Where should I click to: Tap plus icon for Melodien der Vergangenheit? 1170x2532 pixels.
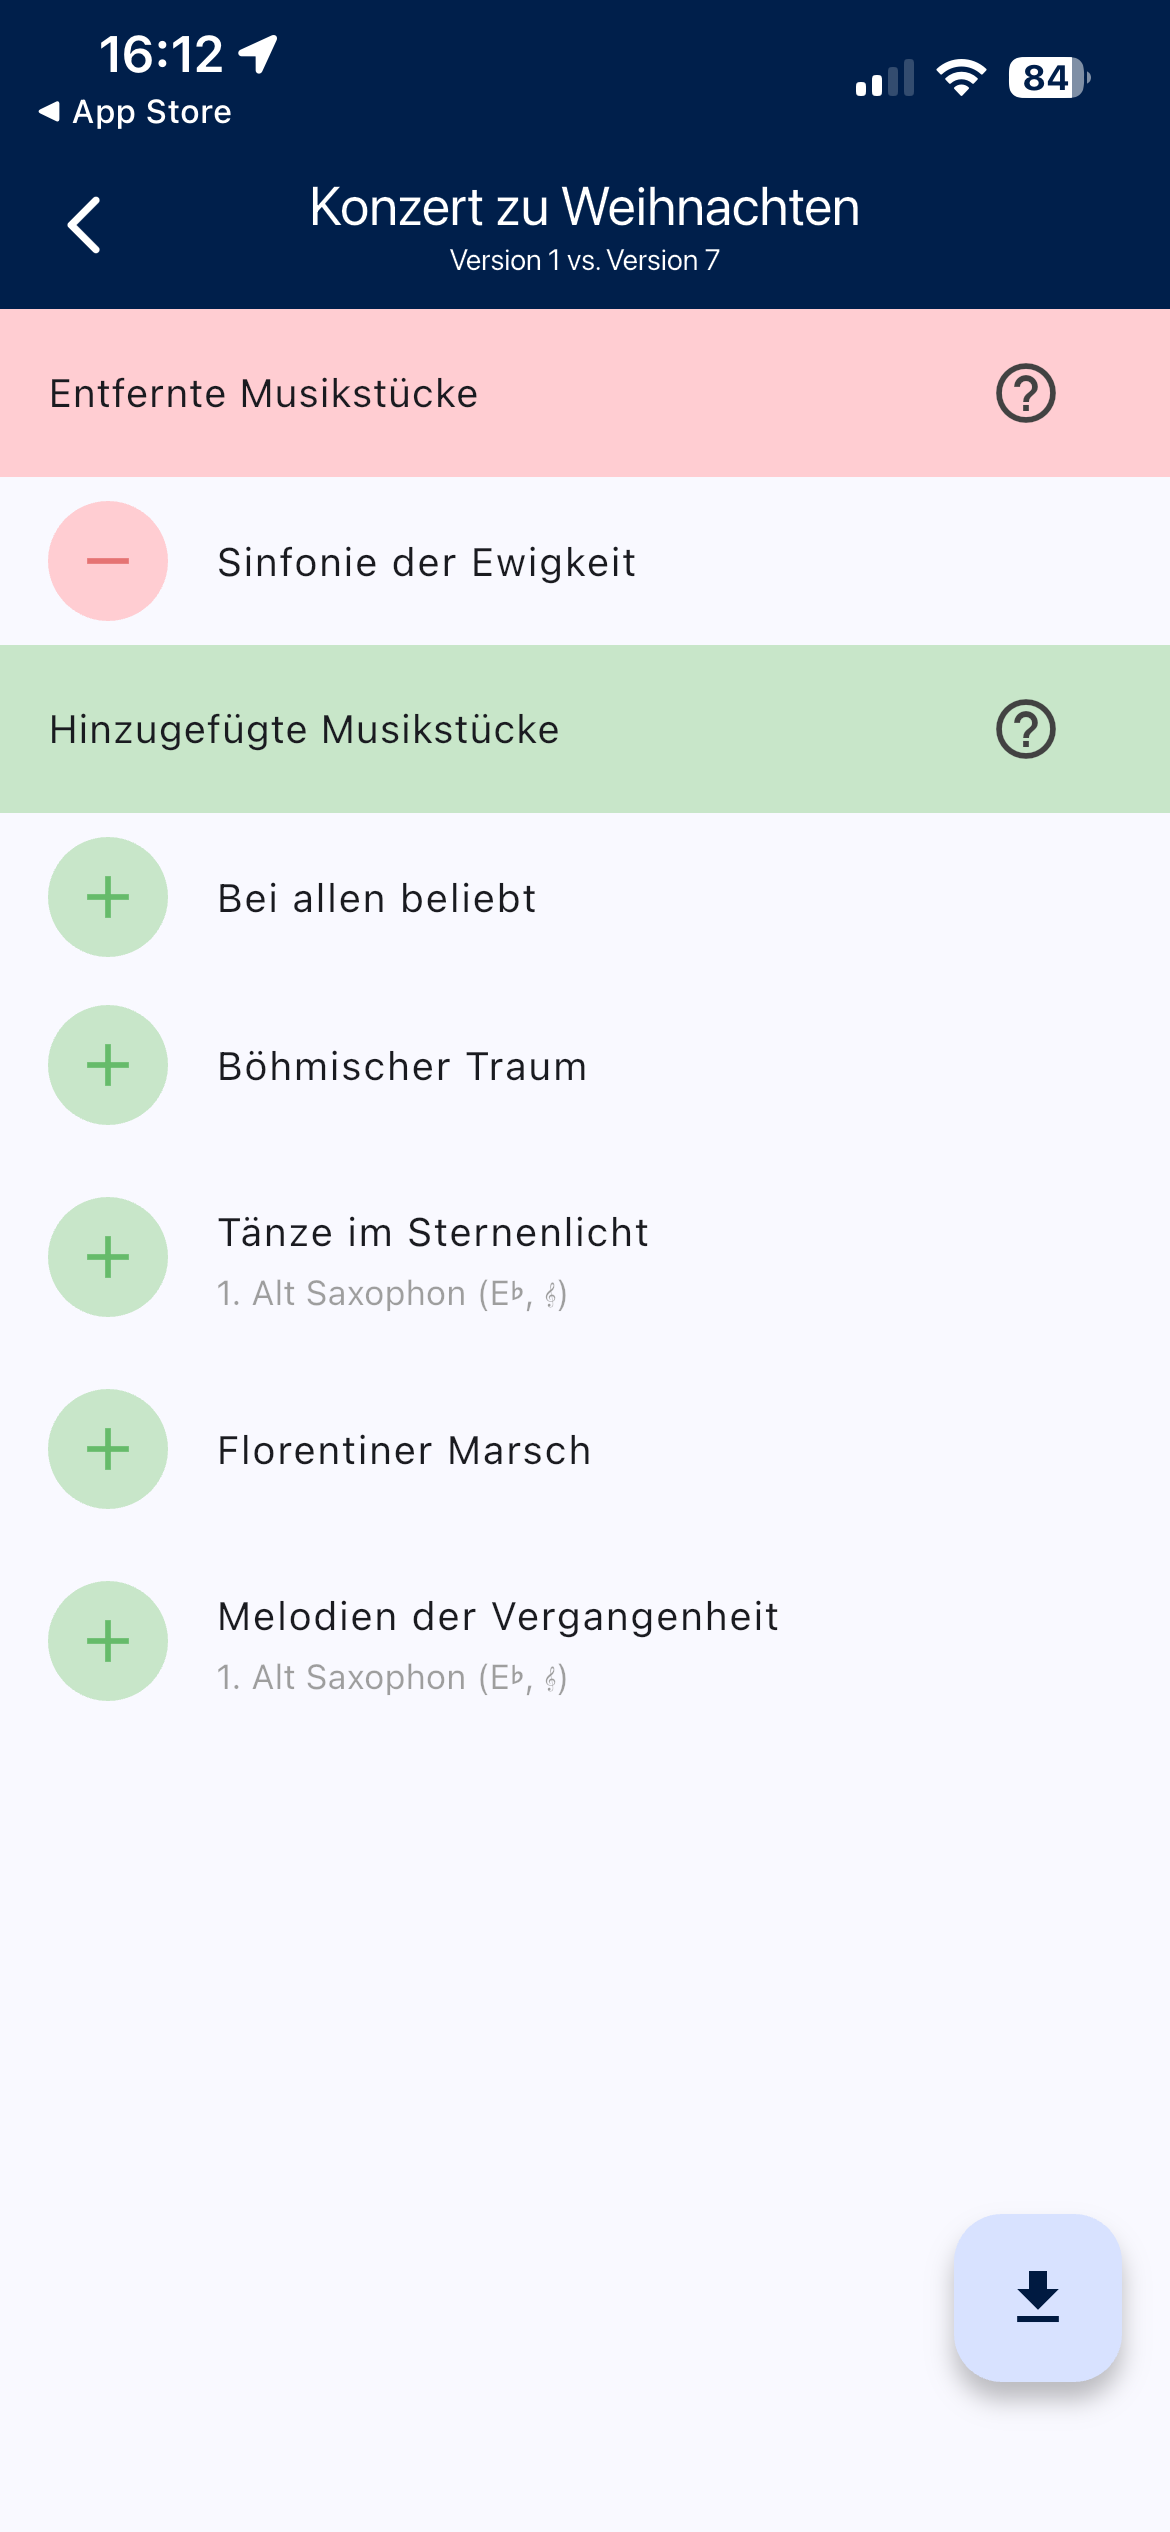pos(108,1641)
